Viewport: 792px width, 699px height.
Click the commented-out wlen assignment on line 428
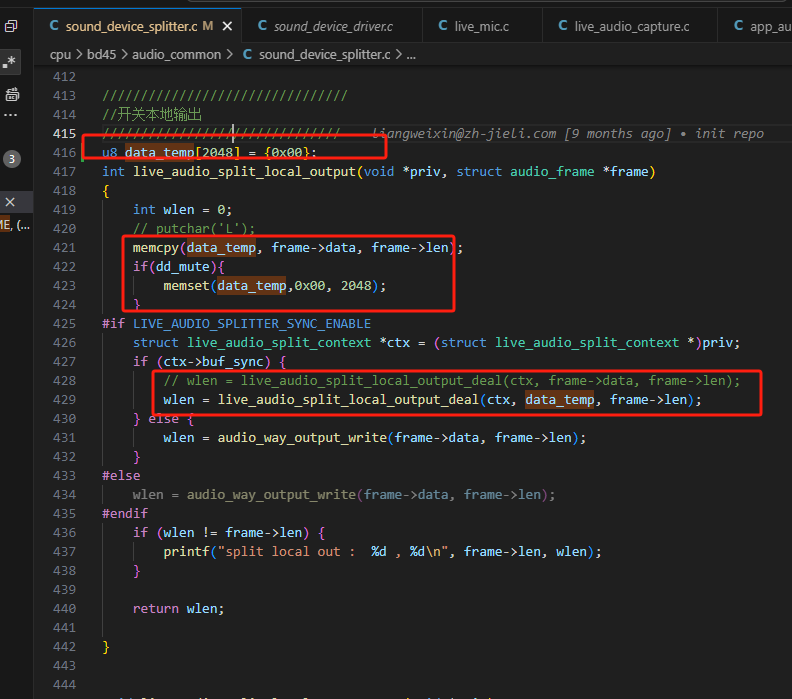click(x=452, y=381)
